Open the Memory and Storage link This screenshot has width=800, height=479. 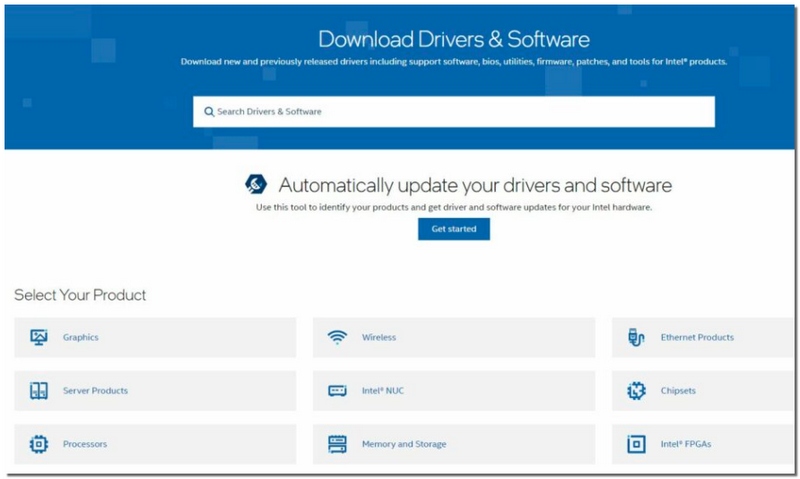coord(404,444)
